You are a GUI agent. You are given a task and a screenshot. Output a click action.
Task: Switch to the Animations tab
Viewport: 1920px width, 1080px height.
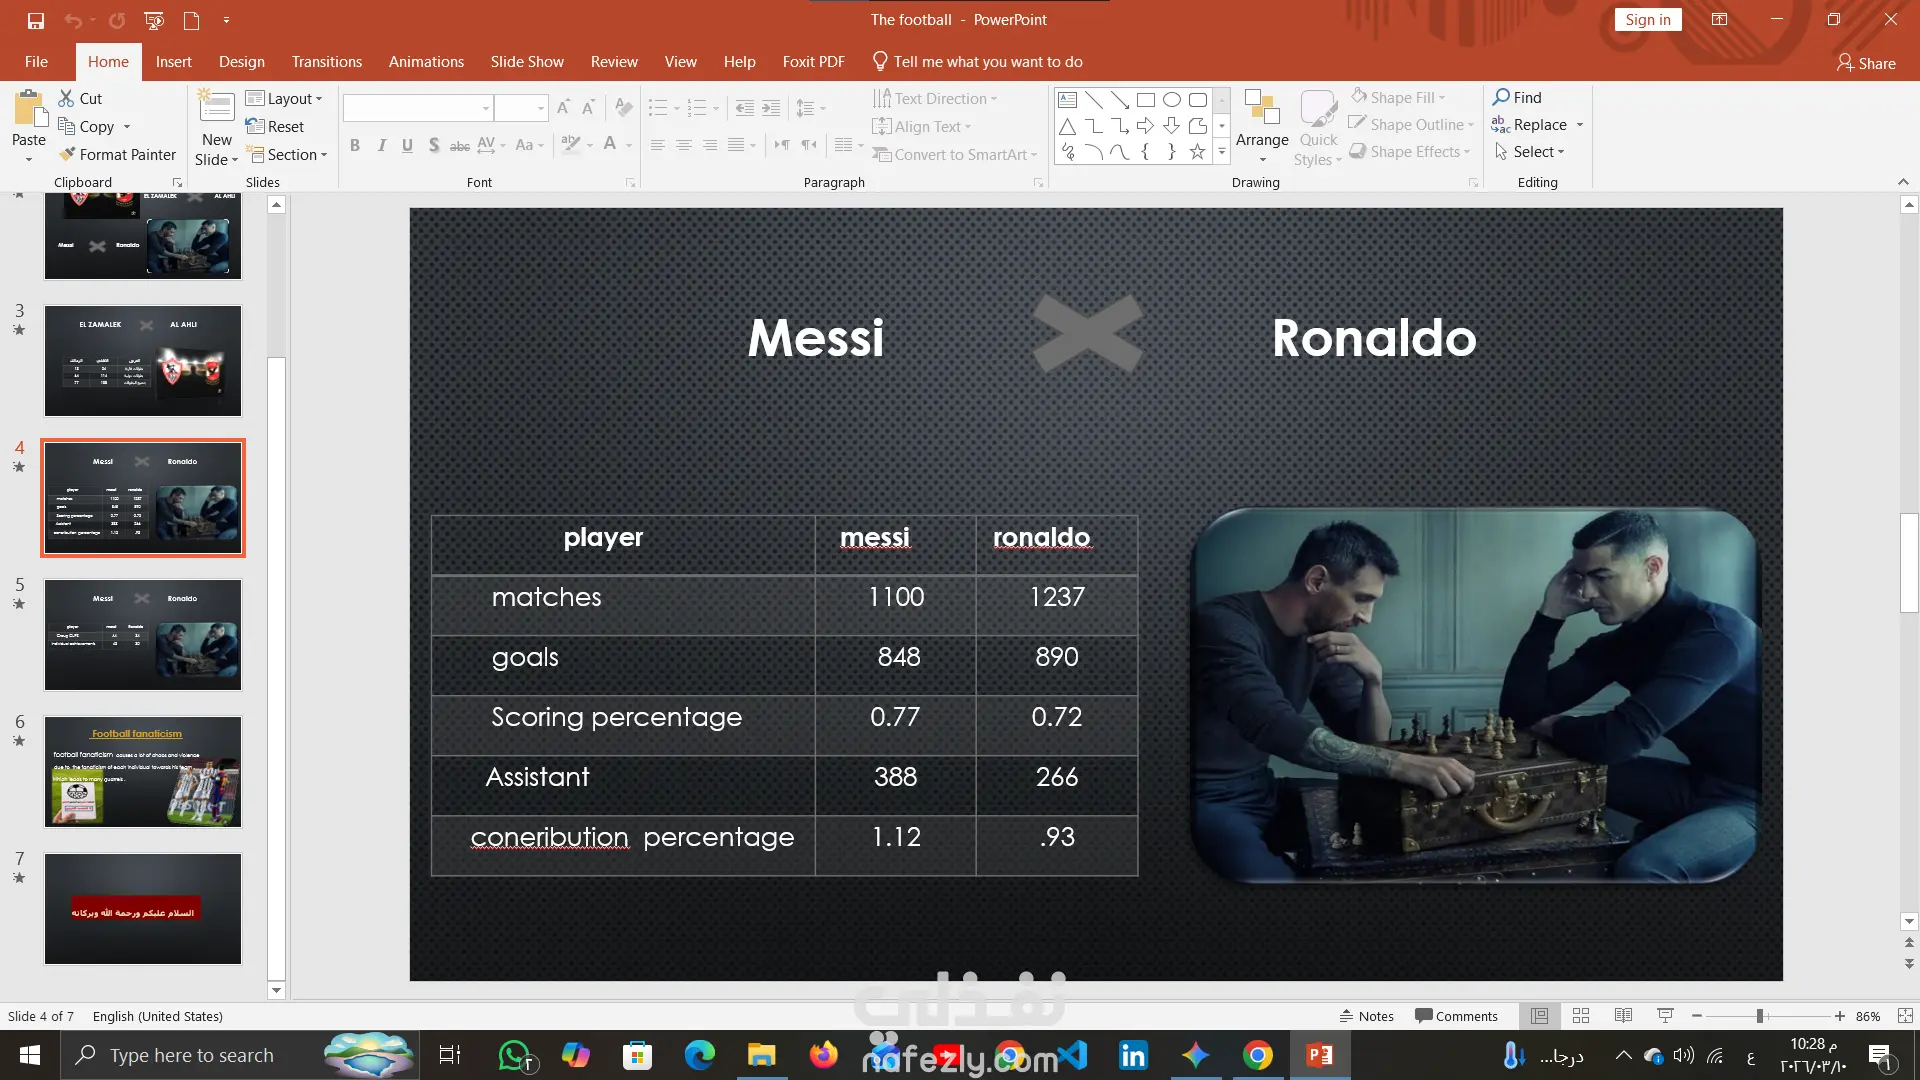tap(426, 62)
